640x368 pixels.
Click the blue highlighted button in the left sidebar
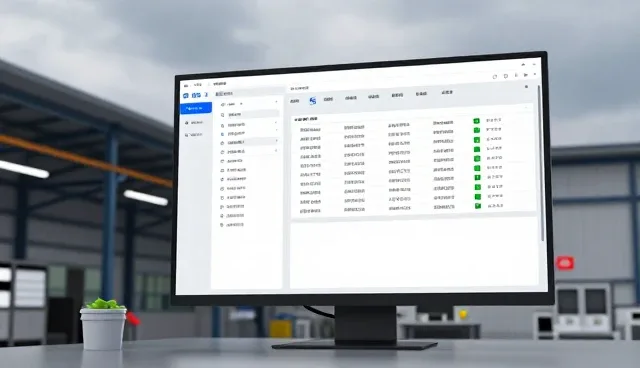pos(196,108)
